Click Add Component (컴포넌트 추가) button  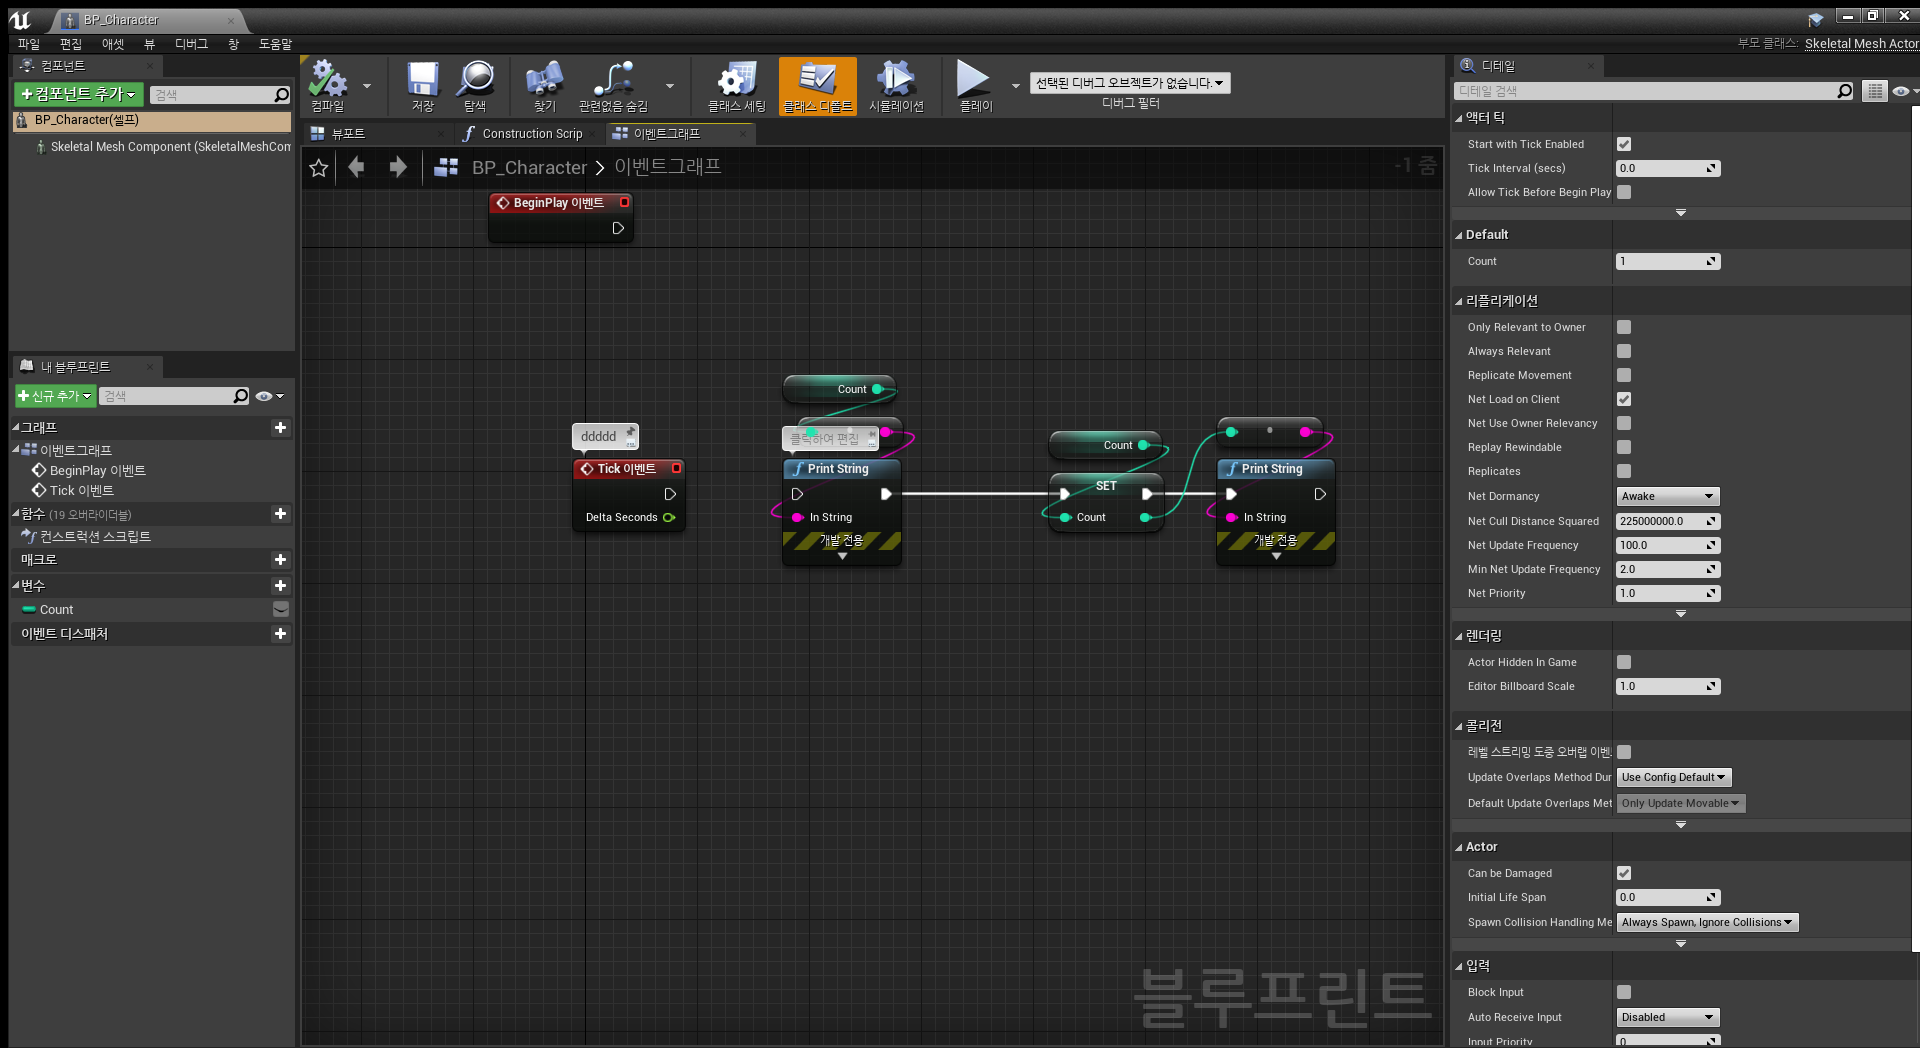pos(79,94)
